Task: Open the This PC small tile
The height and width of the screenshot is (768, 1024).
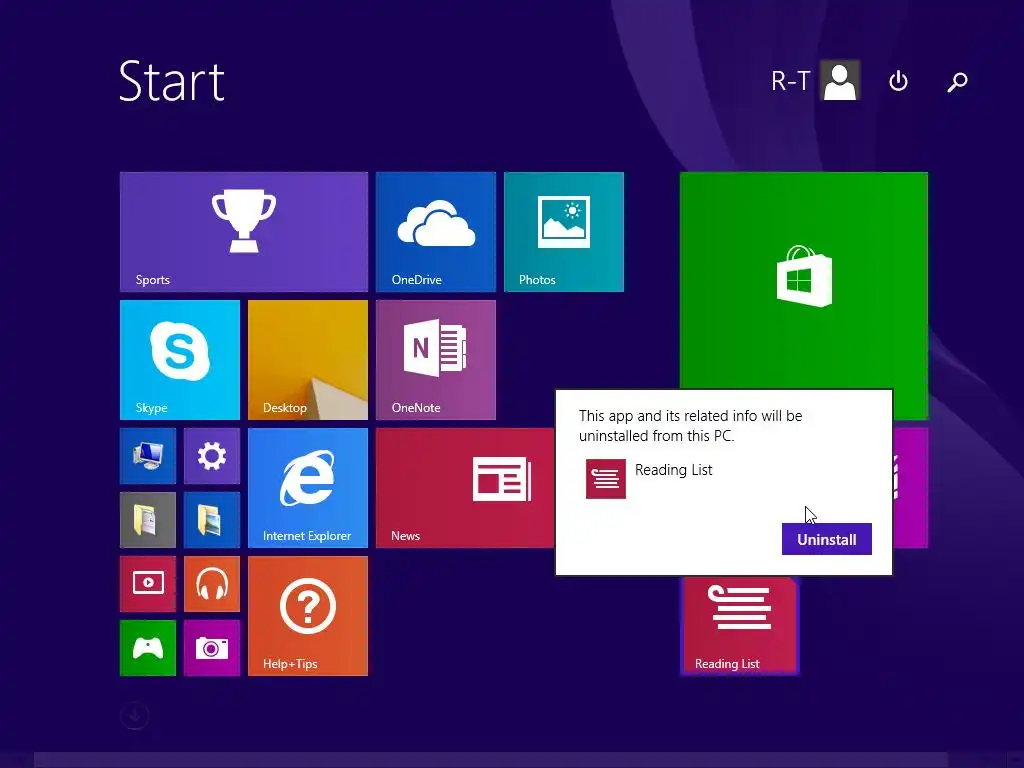Action: click(x=148, y=456)
